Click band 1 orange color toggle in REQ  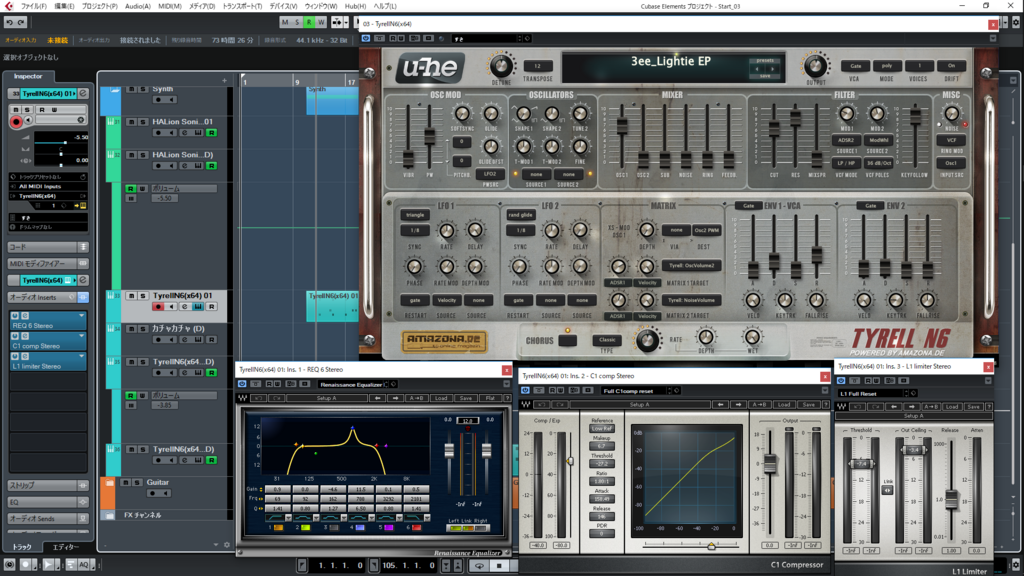point(279,528)
